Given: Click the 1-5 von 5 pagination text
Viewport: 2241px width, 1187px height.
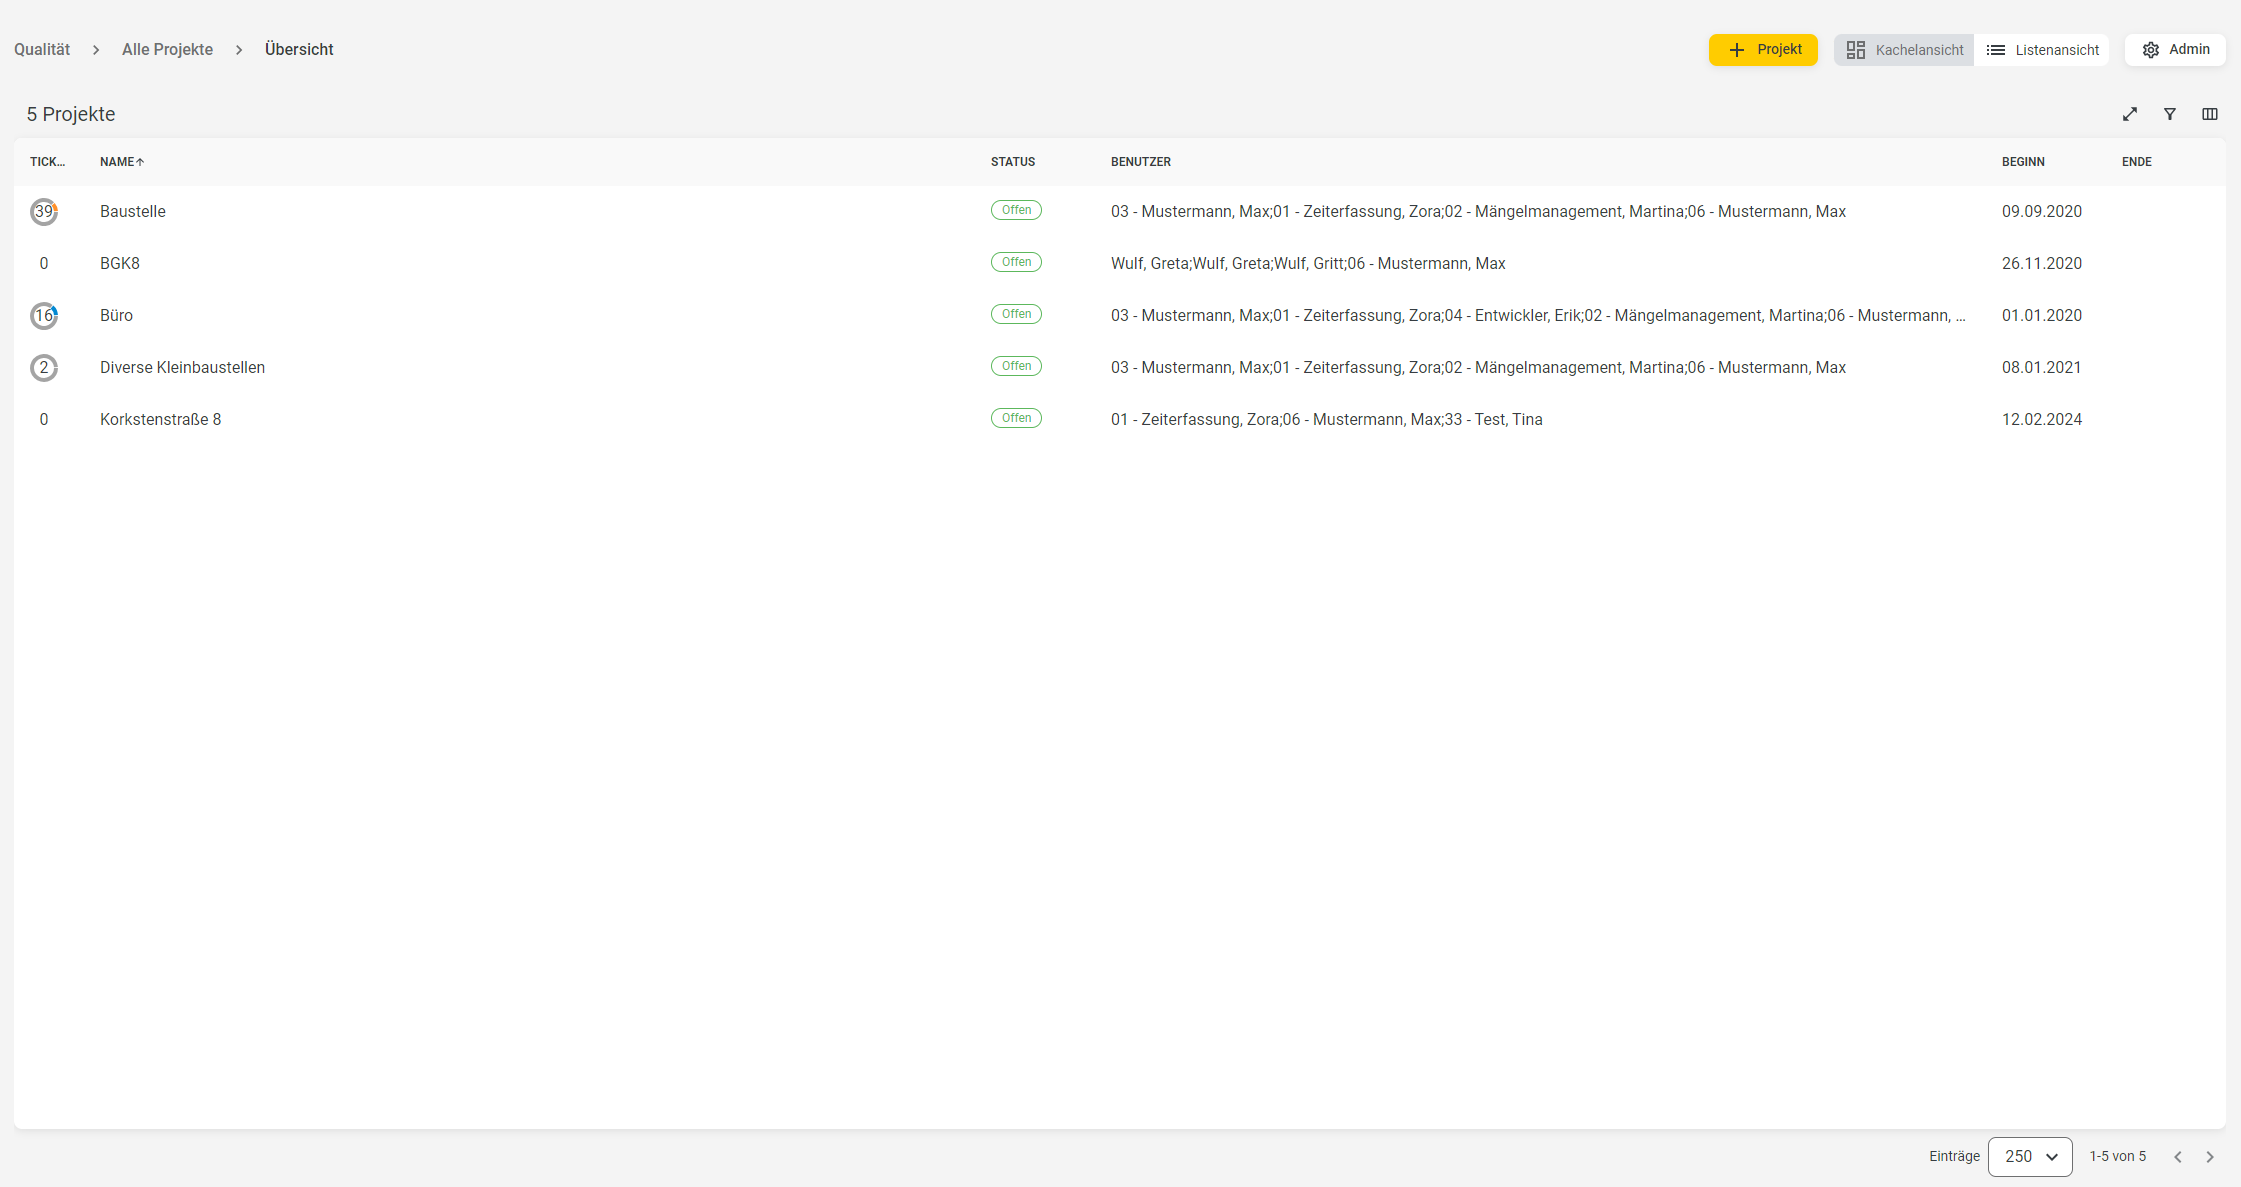Looking at the screenshot, I should [2118, 1157].
